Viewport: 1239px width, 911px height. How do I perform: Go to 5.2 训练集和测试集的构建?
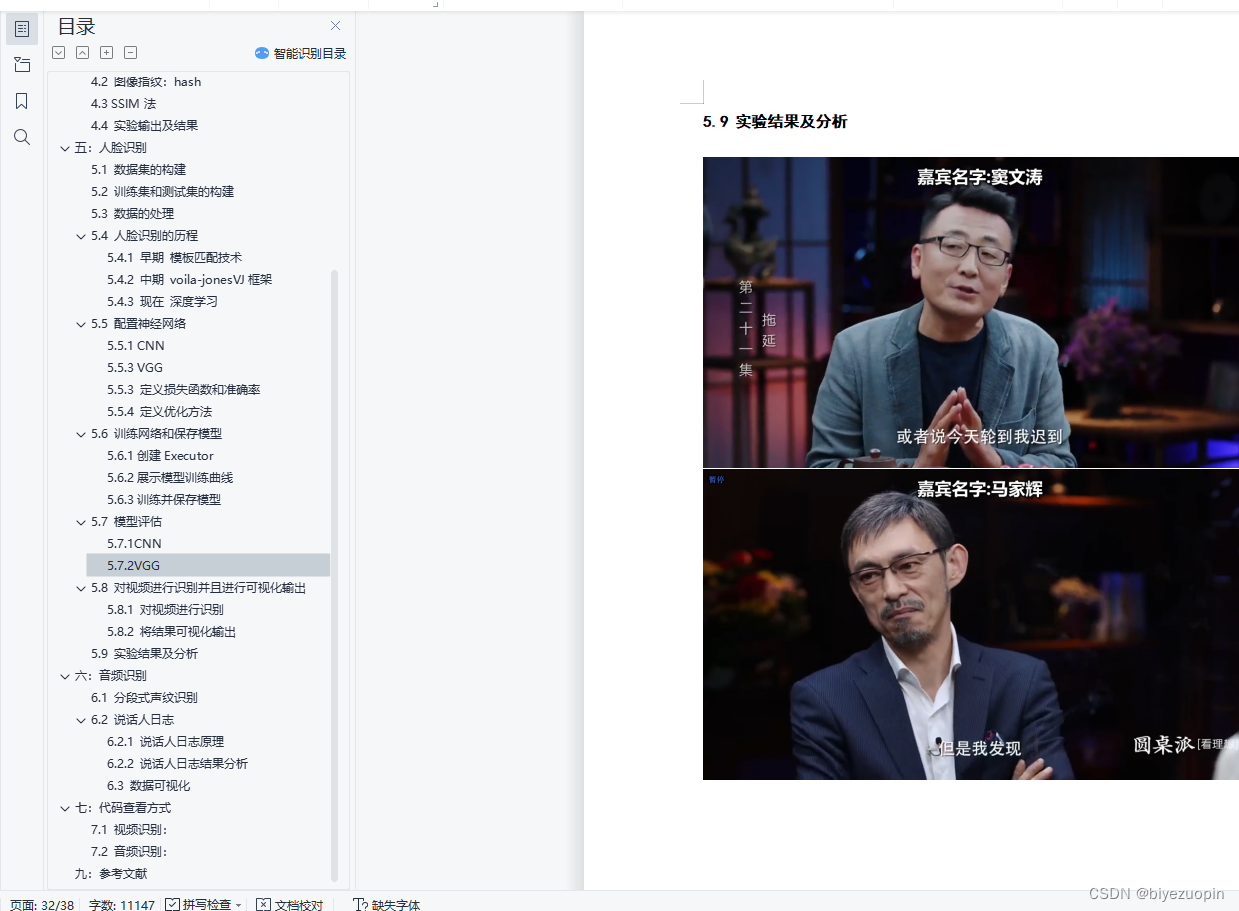(x=162, y=192)
